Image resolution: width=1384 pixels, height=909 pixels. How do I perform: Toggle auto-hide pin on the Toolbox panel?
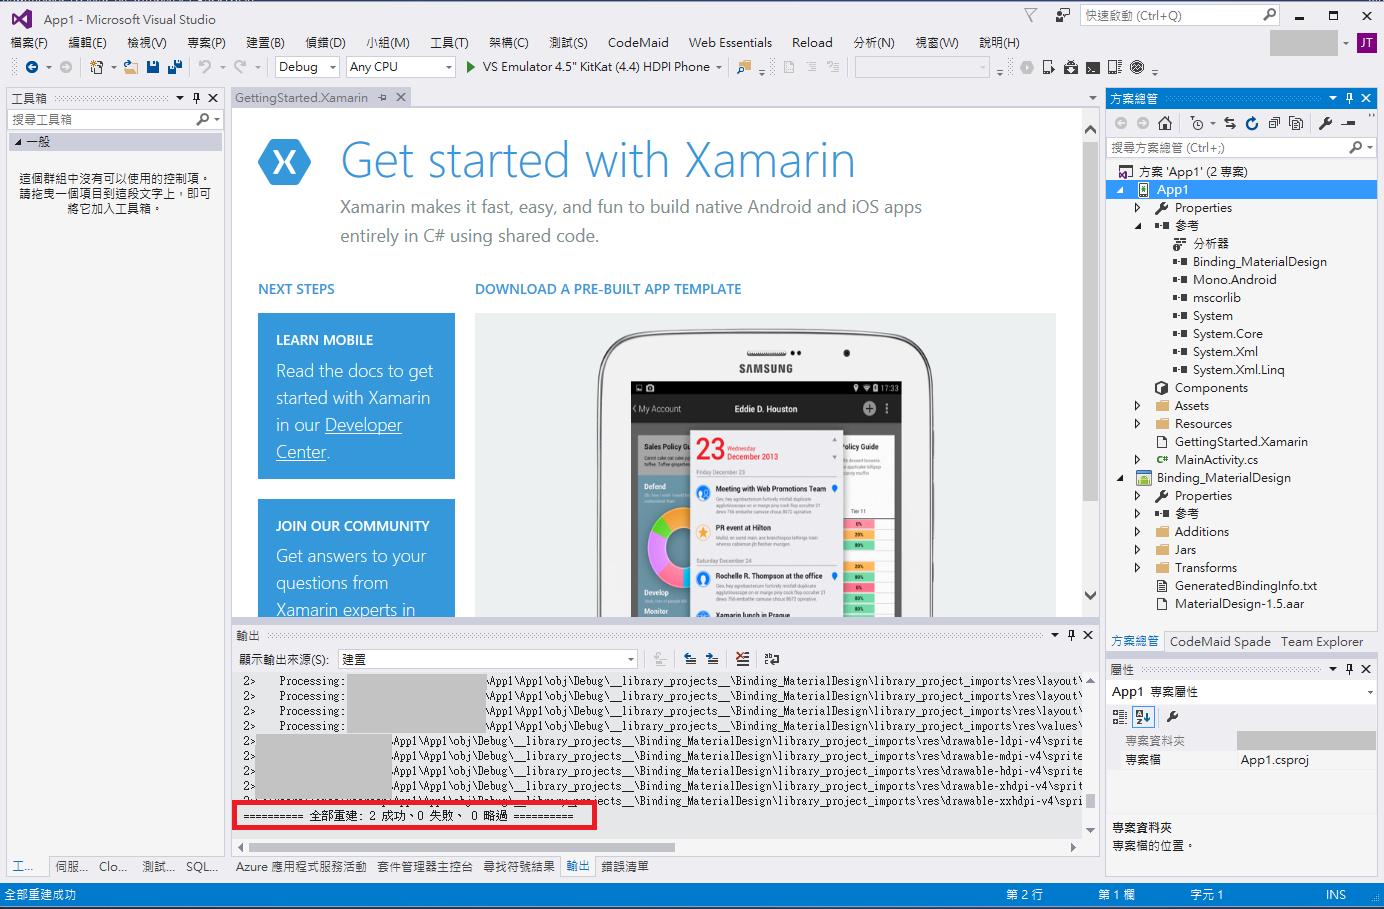[196, 98]
